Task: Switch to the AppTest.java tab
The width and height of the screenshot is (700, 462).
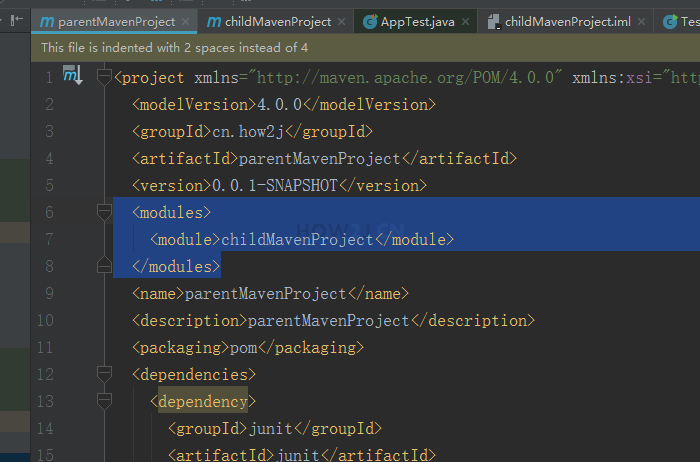Action: (x=417, y=21)
